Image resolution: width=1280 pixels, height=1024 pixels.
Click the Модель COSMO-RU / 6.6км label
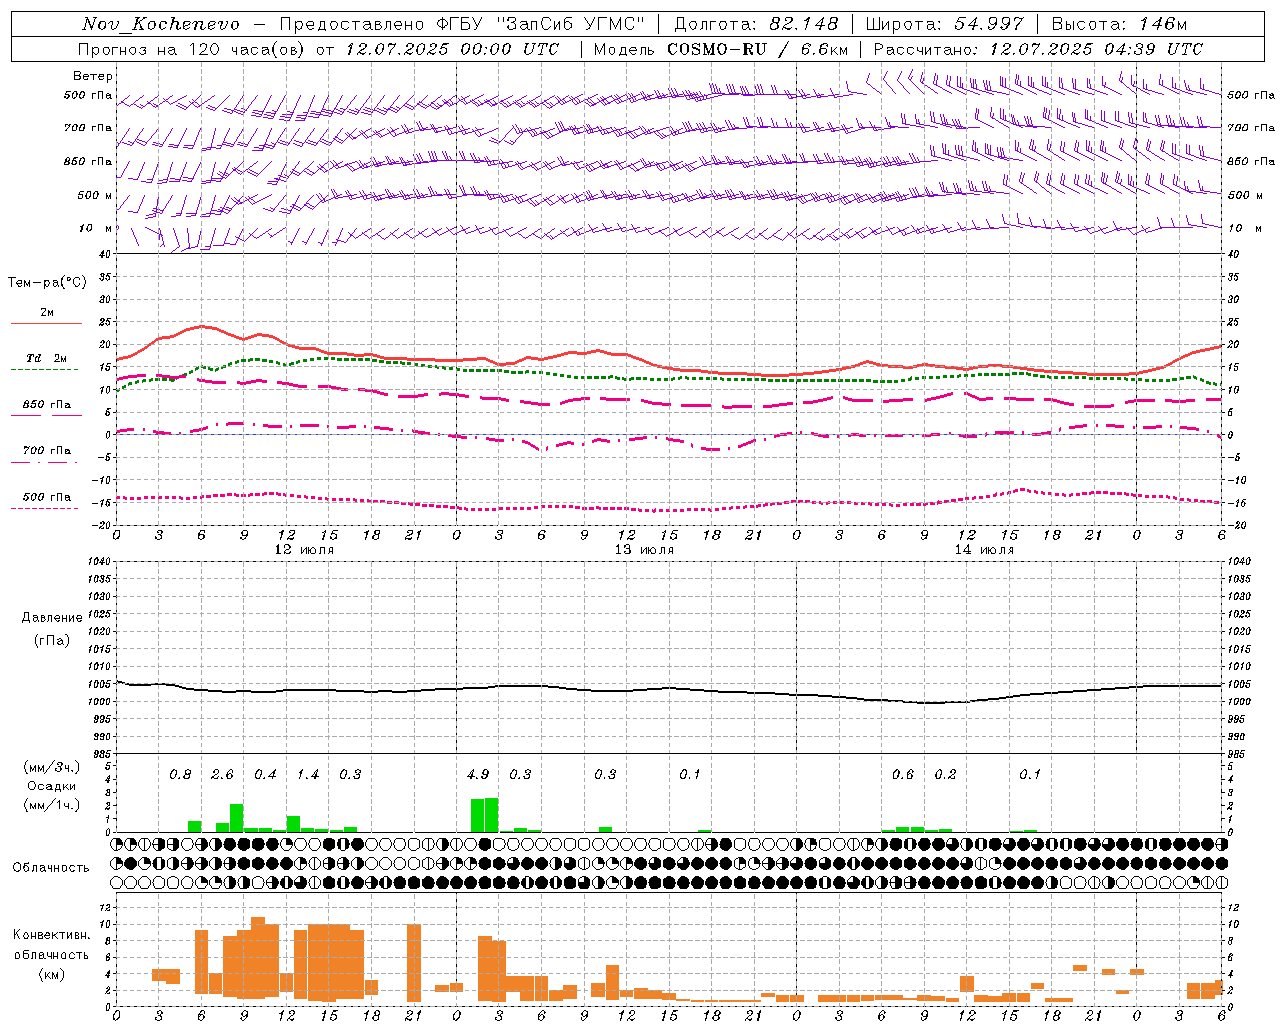[x=720, y=49]
